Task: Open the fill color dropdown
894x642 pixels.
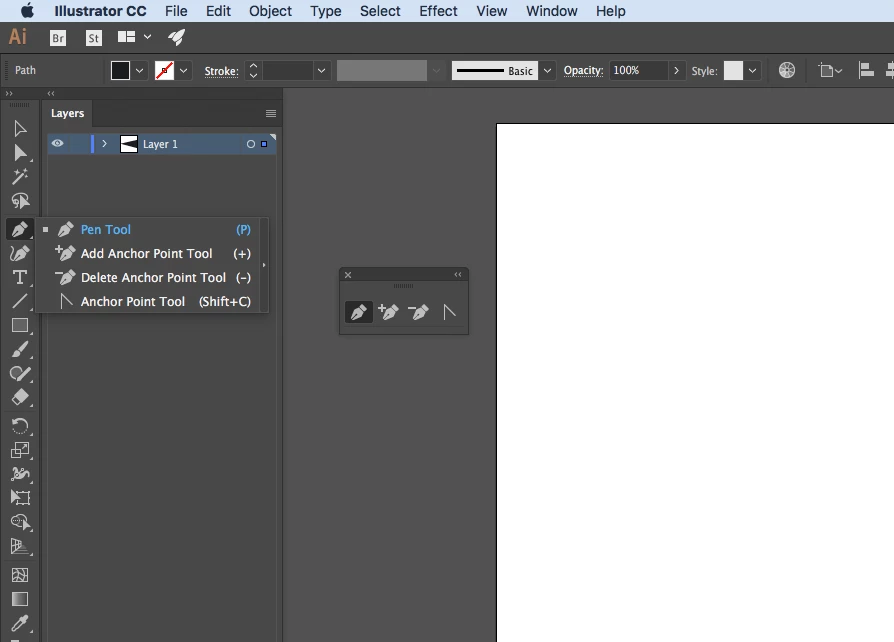Action: pyautogui.click(x=140, y=71)
